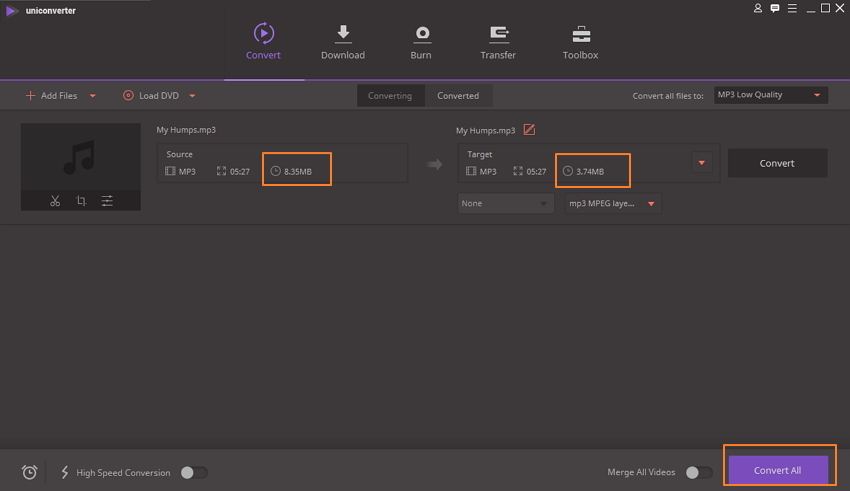This screenshot has height=491, width=850.
Task: Expand the Add Files dropdown arrow
Action: (x=93, y=96)
